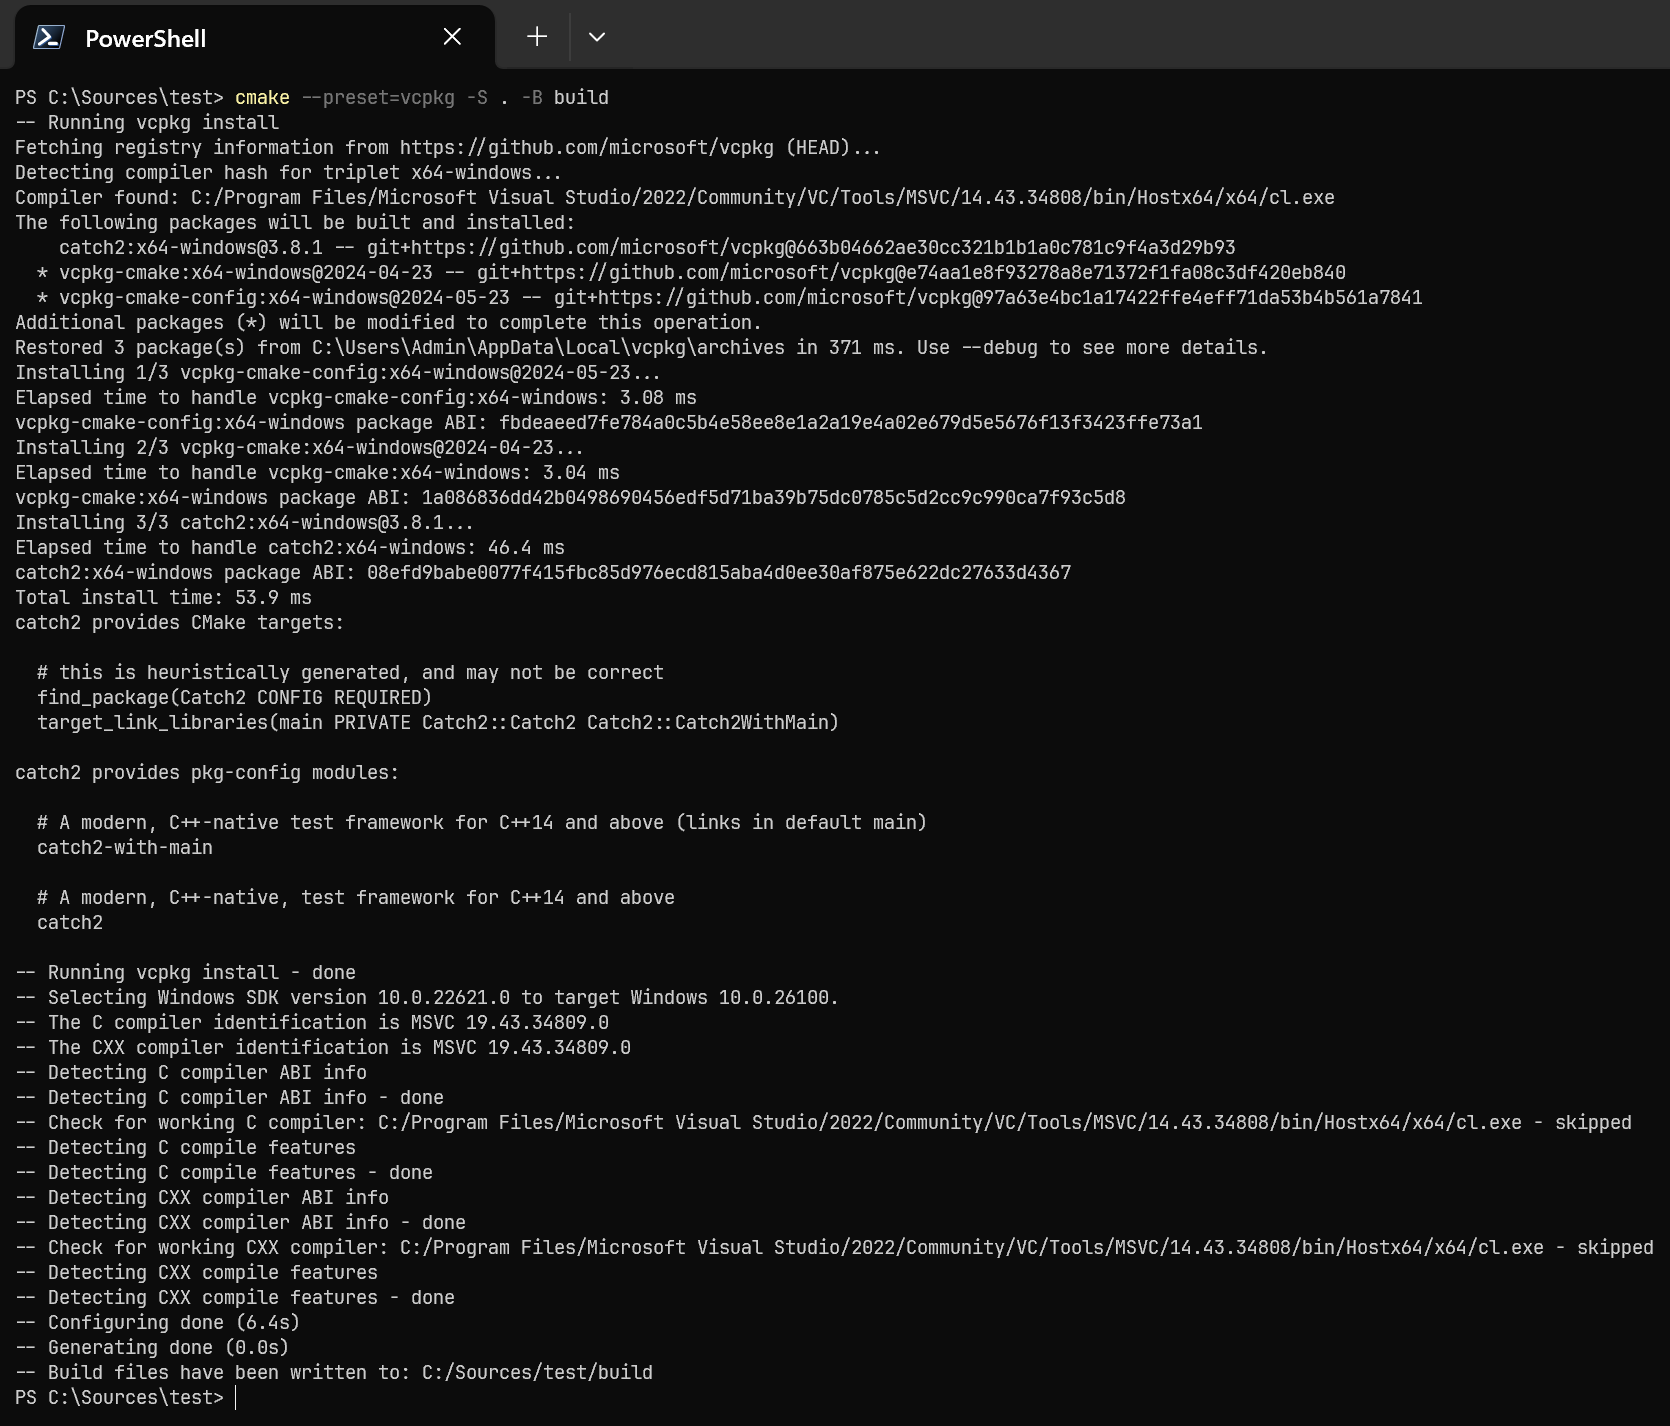Click 'Additional packages (*) will be modified' line
1670x1426 pixels.
[x=388, y=323]
